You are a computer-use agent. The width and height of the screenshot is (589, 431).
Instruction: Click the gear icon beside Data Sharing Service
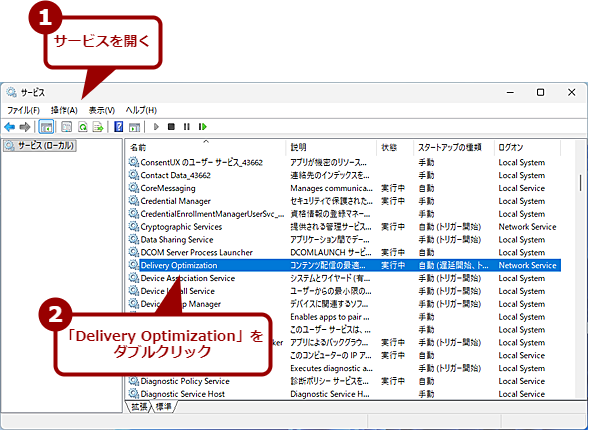tap(133, 239)
